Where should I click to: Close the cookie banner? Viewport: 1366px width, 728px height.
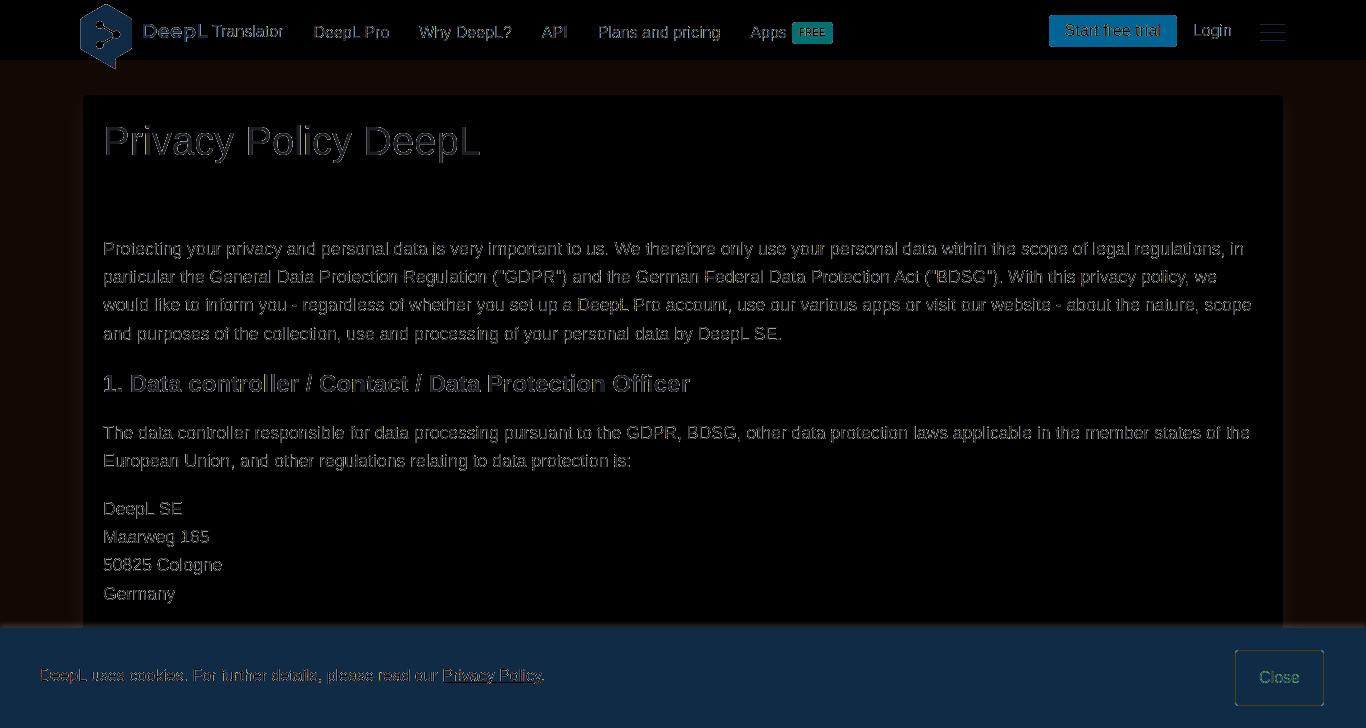[1279, 678]
